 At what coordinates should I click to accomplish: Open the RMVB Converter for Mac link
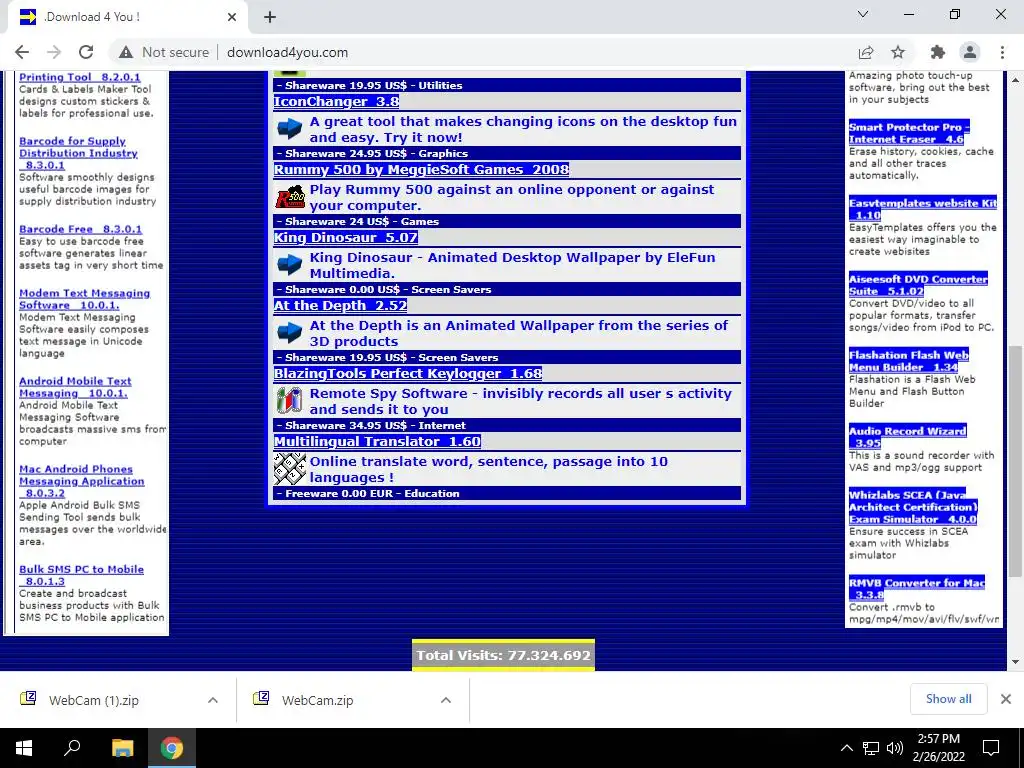pos(916,588)
